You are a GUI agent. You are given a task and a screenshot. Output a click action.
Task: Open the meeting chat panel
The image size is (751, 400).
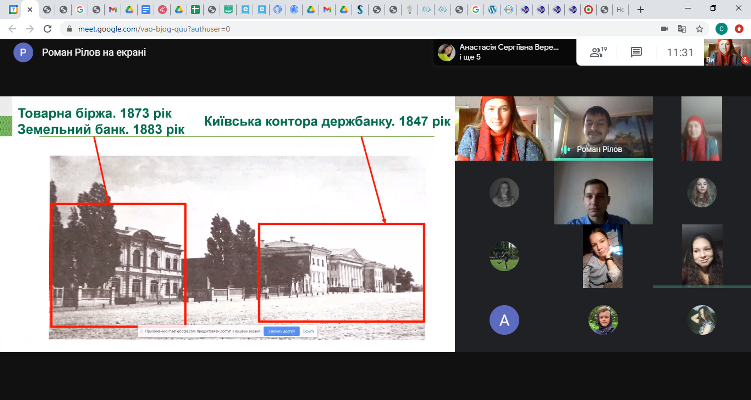click(636, 52)
